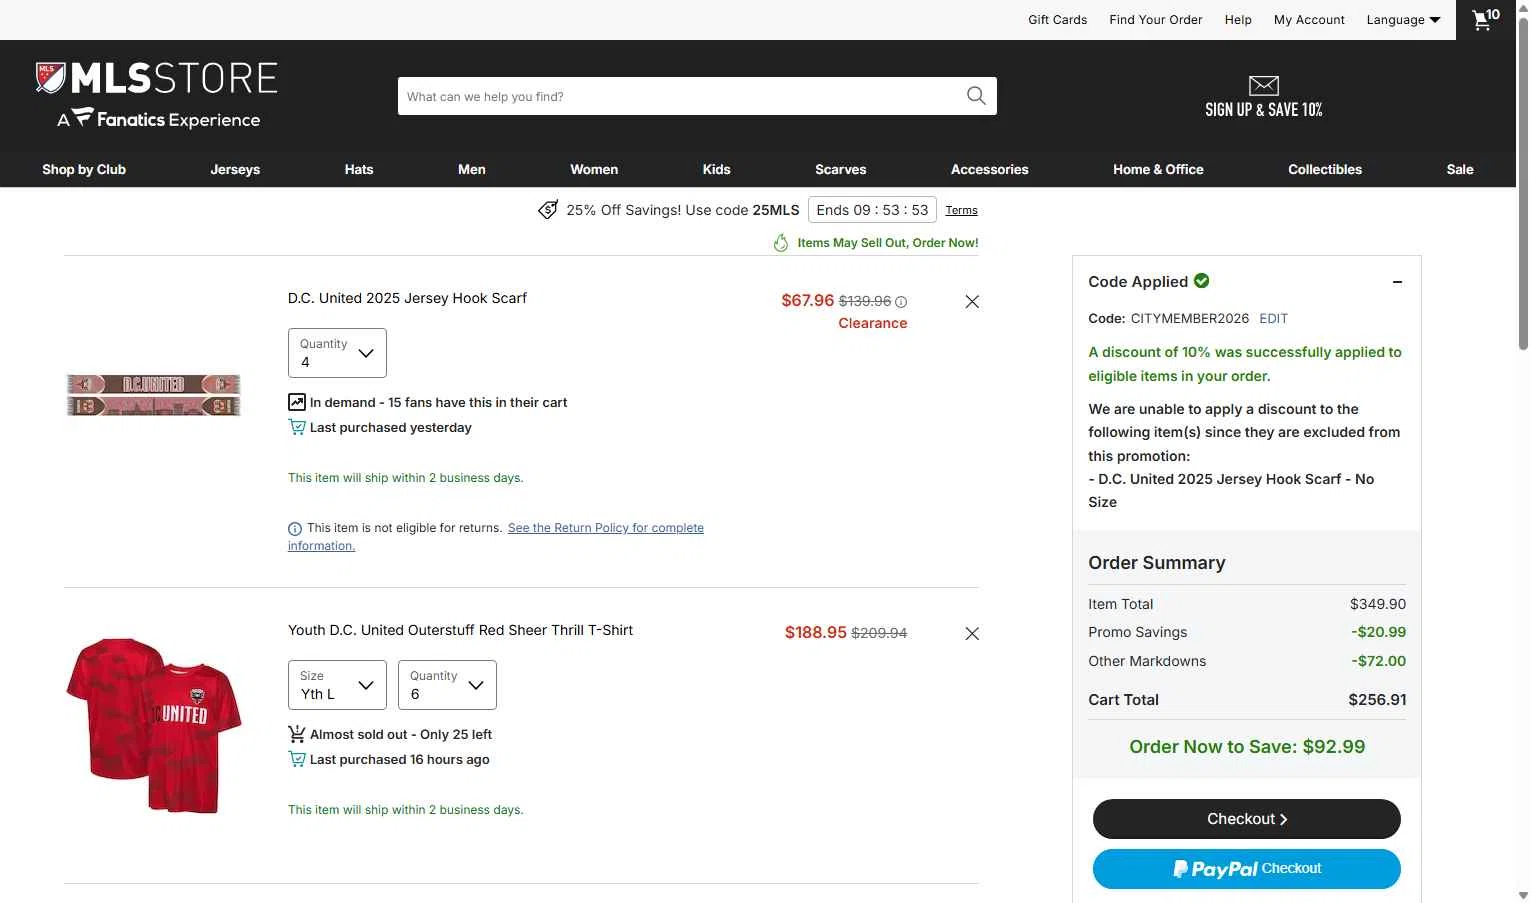Image resolution: width=1531 pixels, height=903 pixels.
Task: Click the code CITYMEMBER2026 text
Action: click(1190, 319)
